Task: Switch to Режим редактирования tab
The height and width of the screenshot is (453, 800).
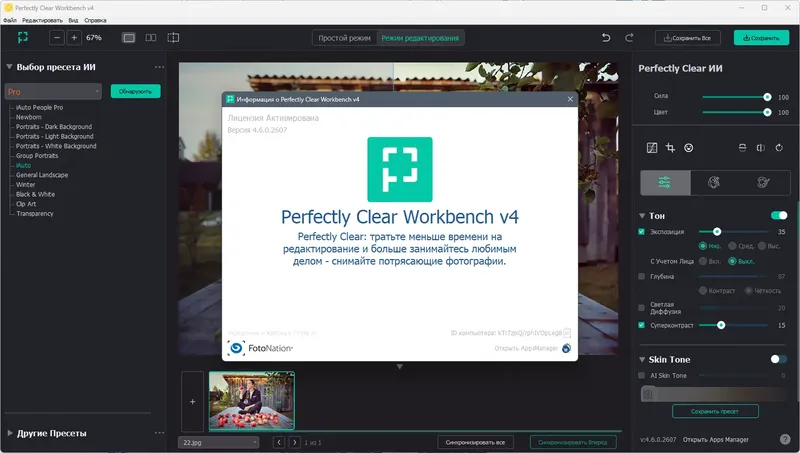Action: click(x=420, y=38)
